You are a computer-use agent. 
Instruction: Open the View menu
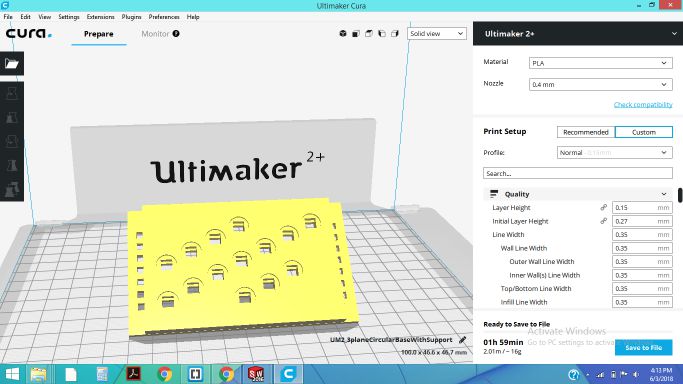point(44,17)
